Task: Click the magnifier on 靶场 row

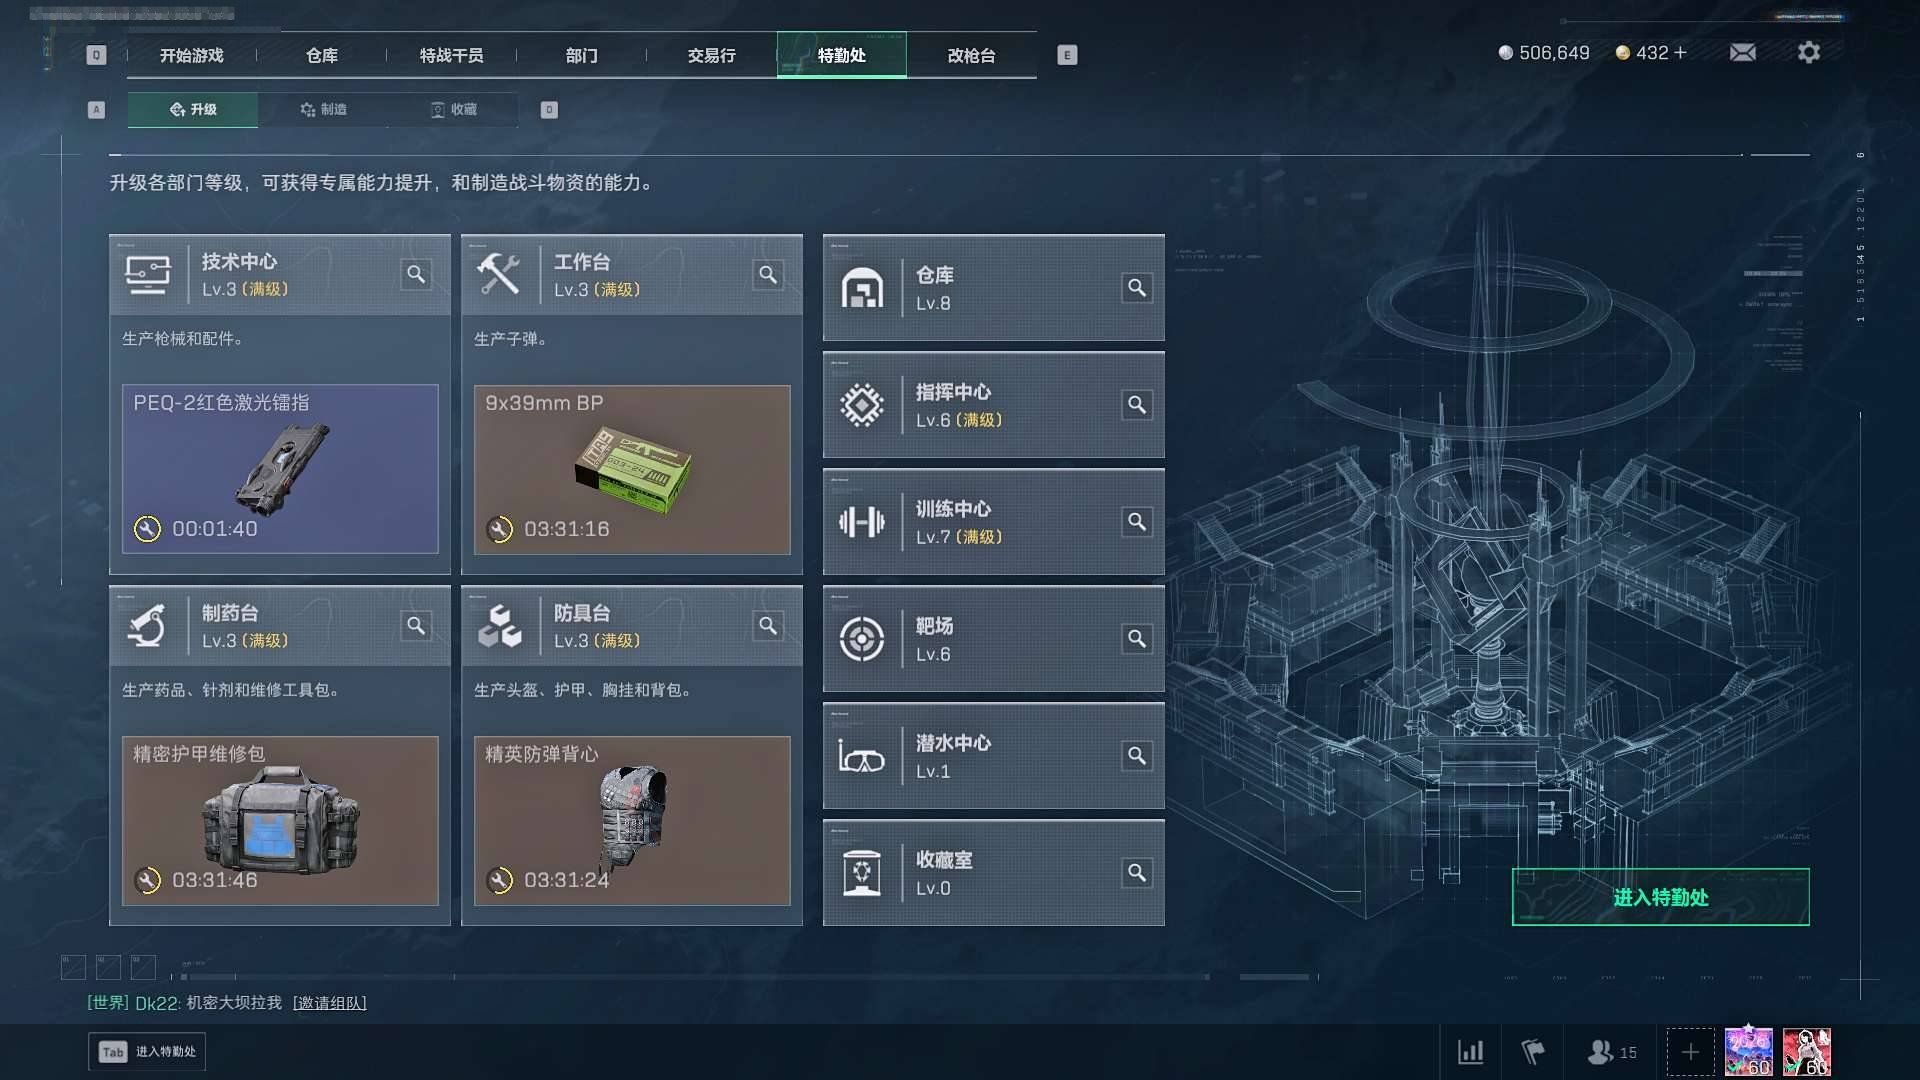Action: click(x=1137, y=638)
